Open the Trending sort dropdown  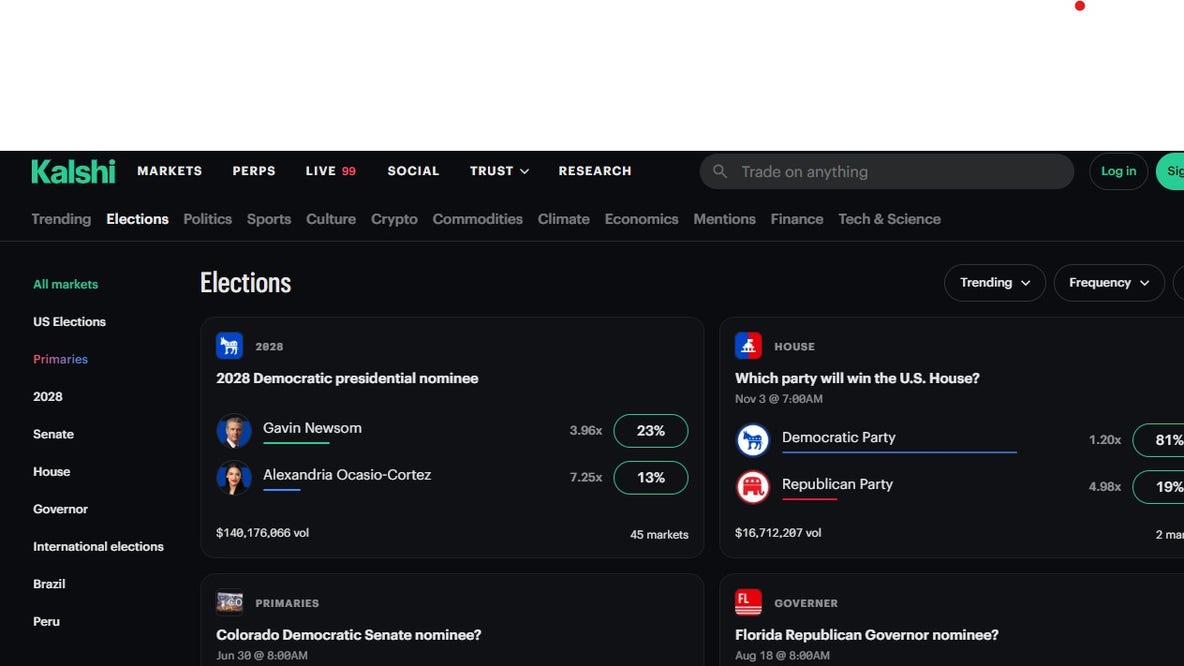pyautogui.click(x=994, y=283)
